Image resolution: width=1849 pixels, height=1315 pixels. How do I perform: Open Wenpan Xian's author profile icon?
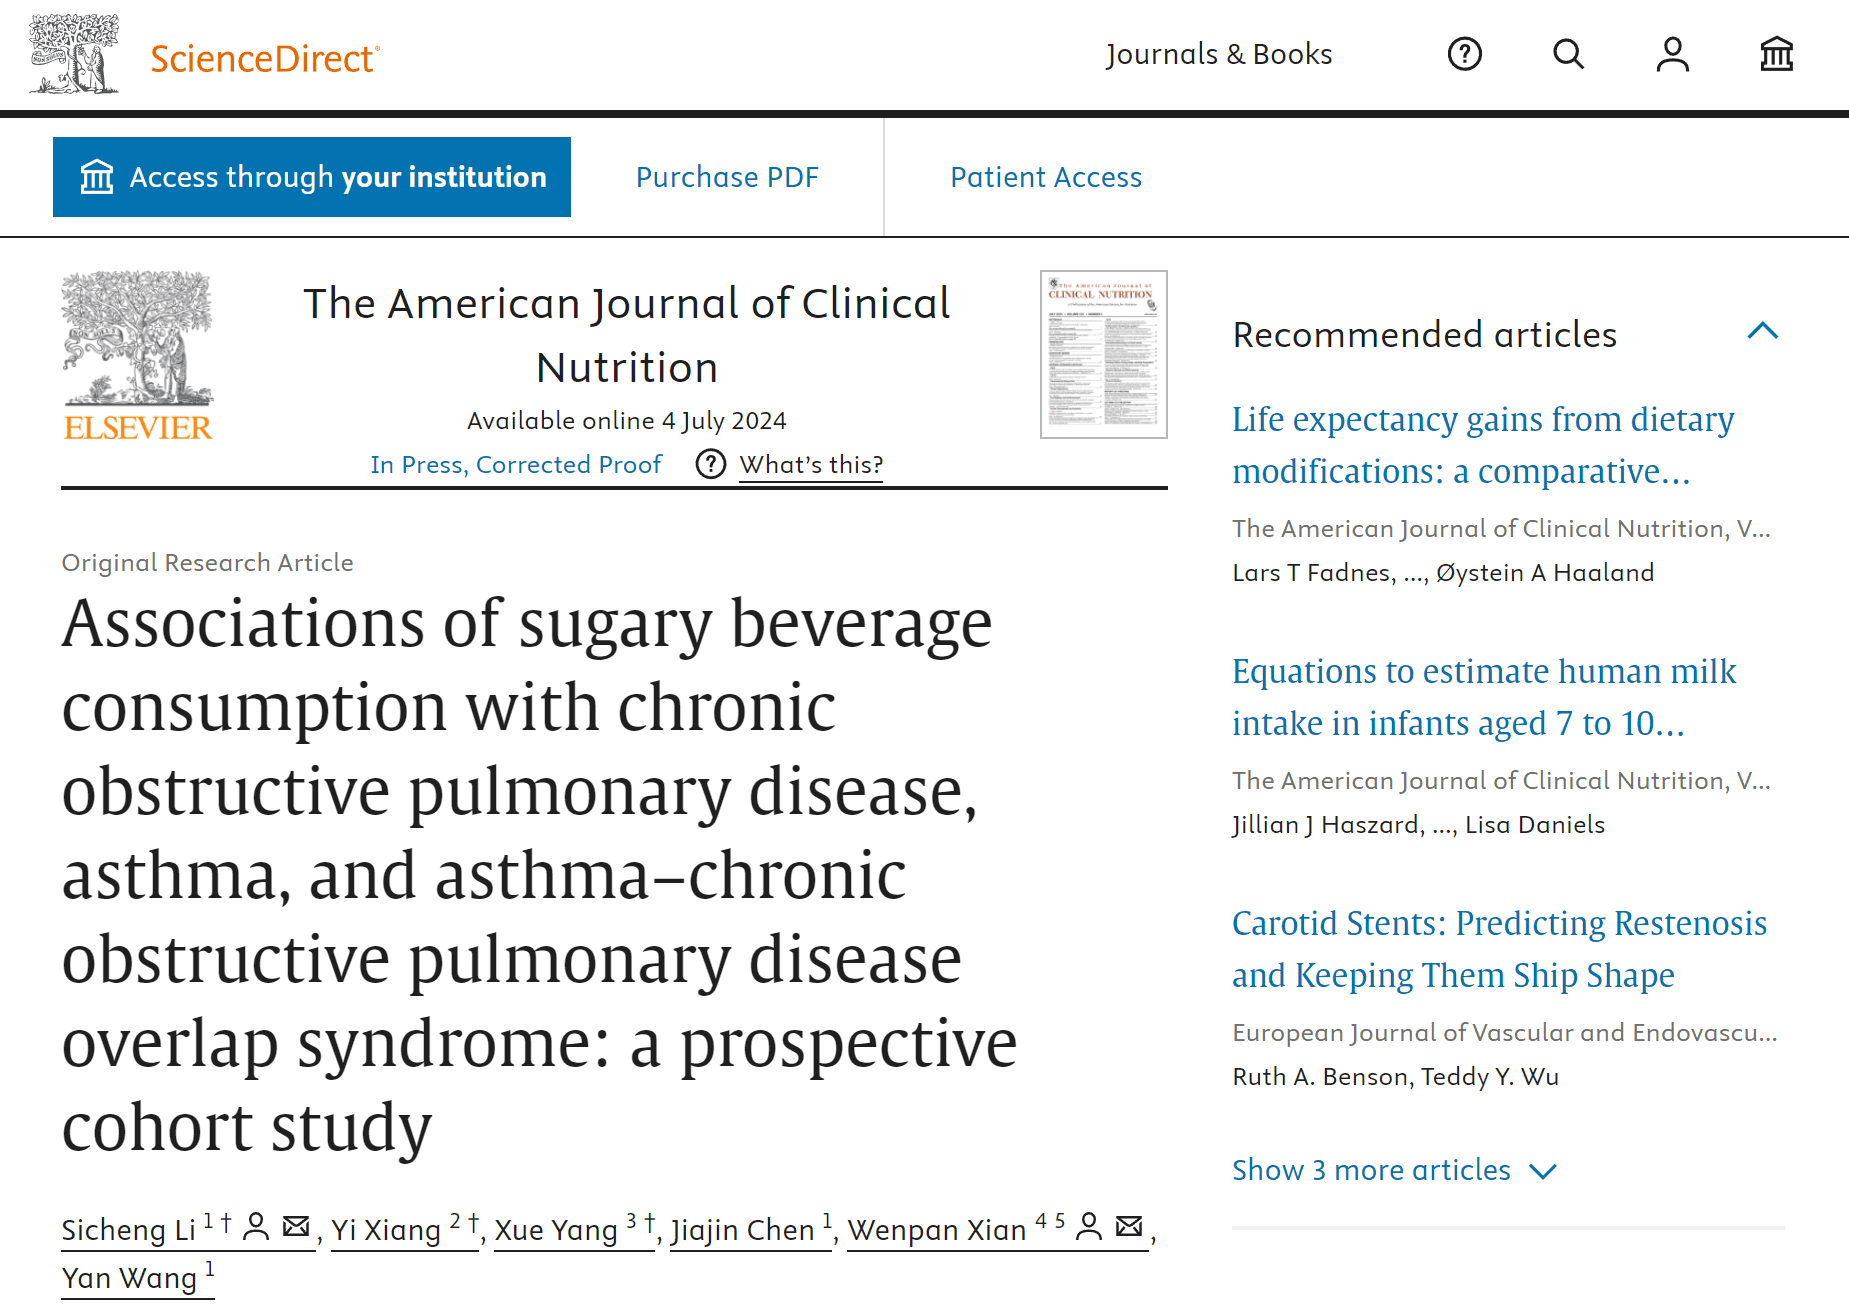click(1089, 1226)
